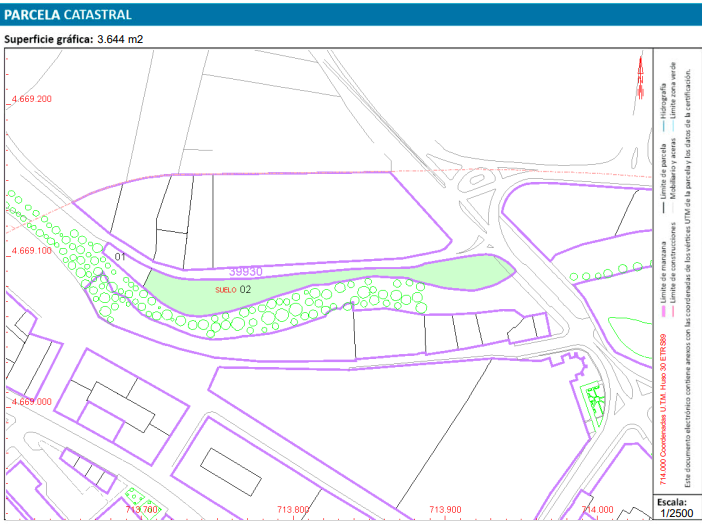
Task: Click block number 39930 label
Action: pyautogui.click(x=245, y=271)
